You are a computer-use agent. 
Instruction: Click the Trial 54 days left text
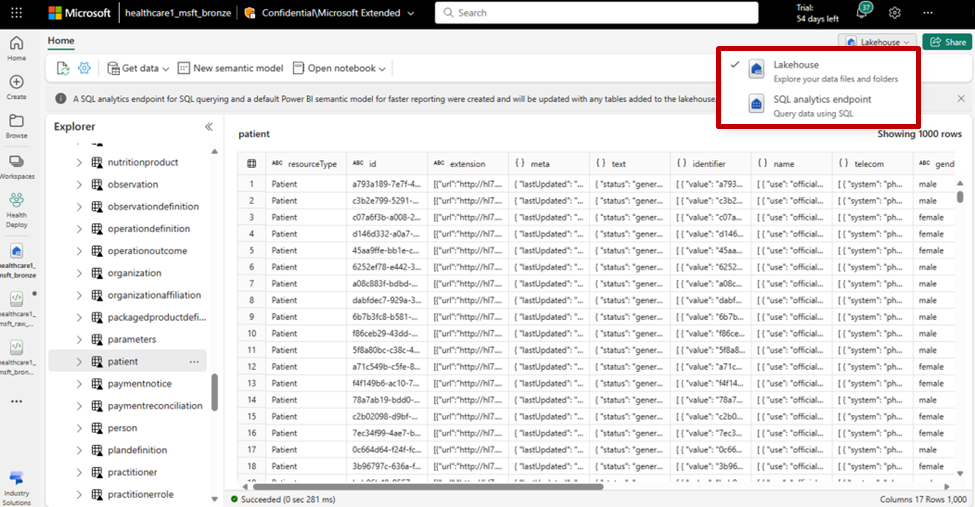pos(817,13)
